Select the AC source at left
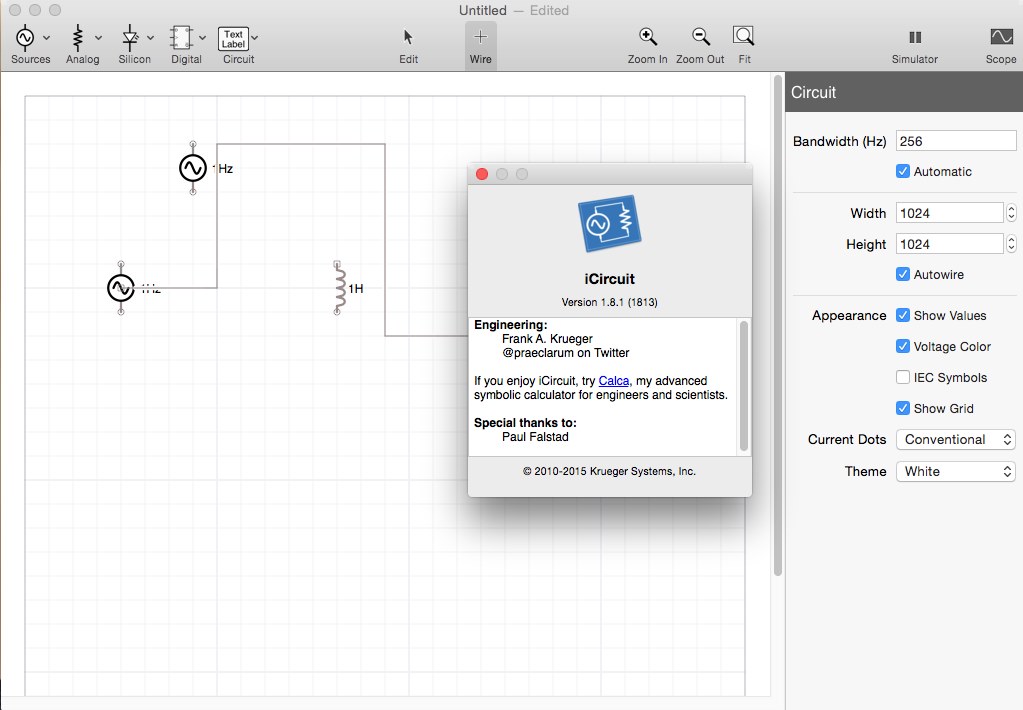 click(x=121, y=288)
